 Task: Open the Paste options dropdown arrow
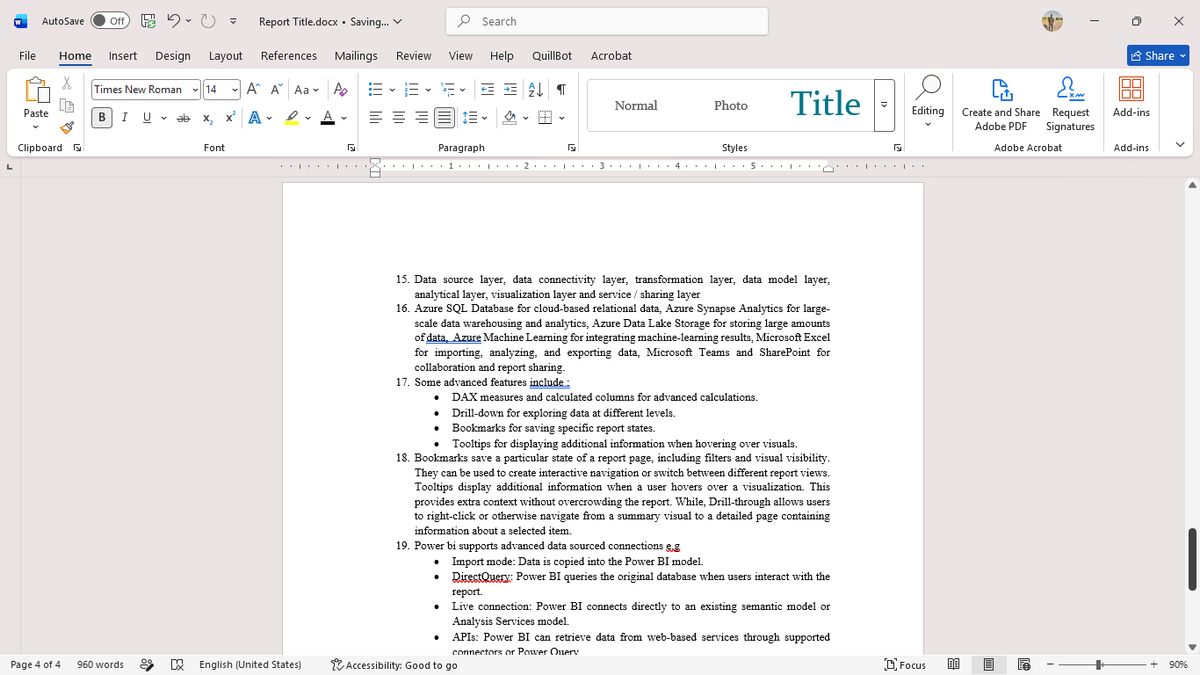tap(35, 127)
